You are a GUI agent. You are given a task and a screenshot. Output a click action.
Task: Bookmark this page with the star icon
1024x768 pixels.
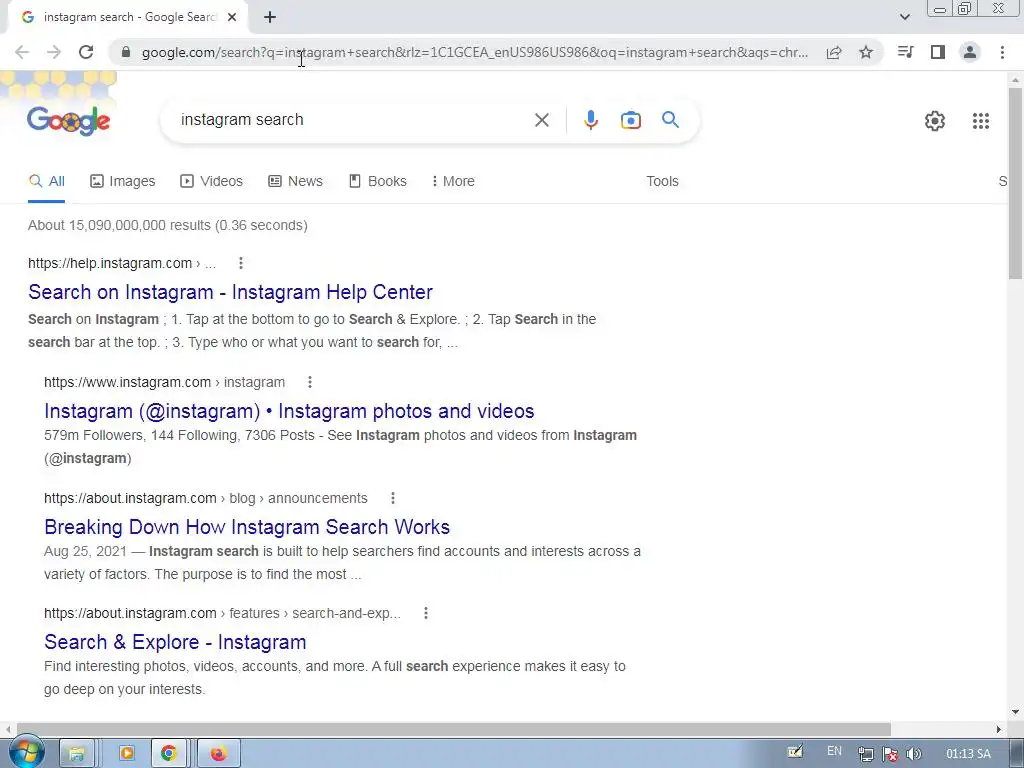tap(866, 52)
